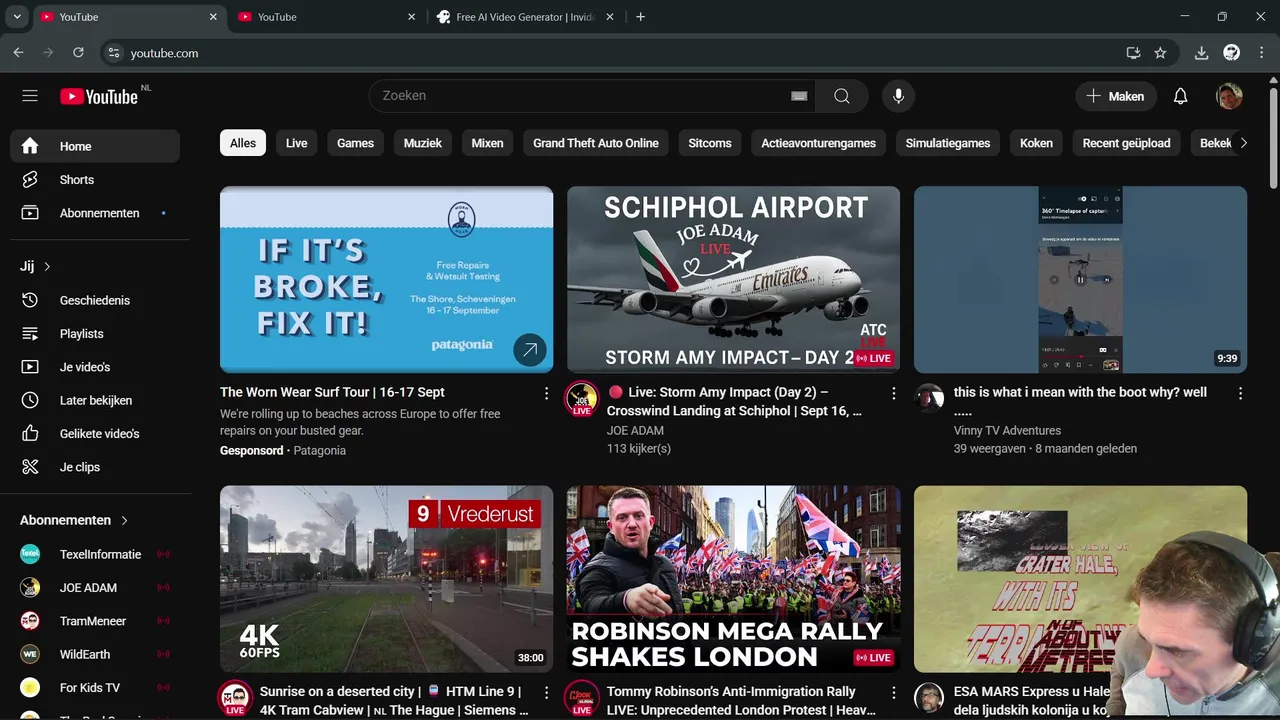1280x720 pixels.
Task: Open Je video's in the sidebar
Action: [95, 367]
